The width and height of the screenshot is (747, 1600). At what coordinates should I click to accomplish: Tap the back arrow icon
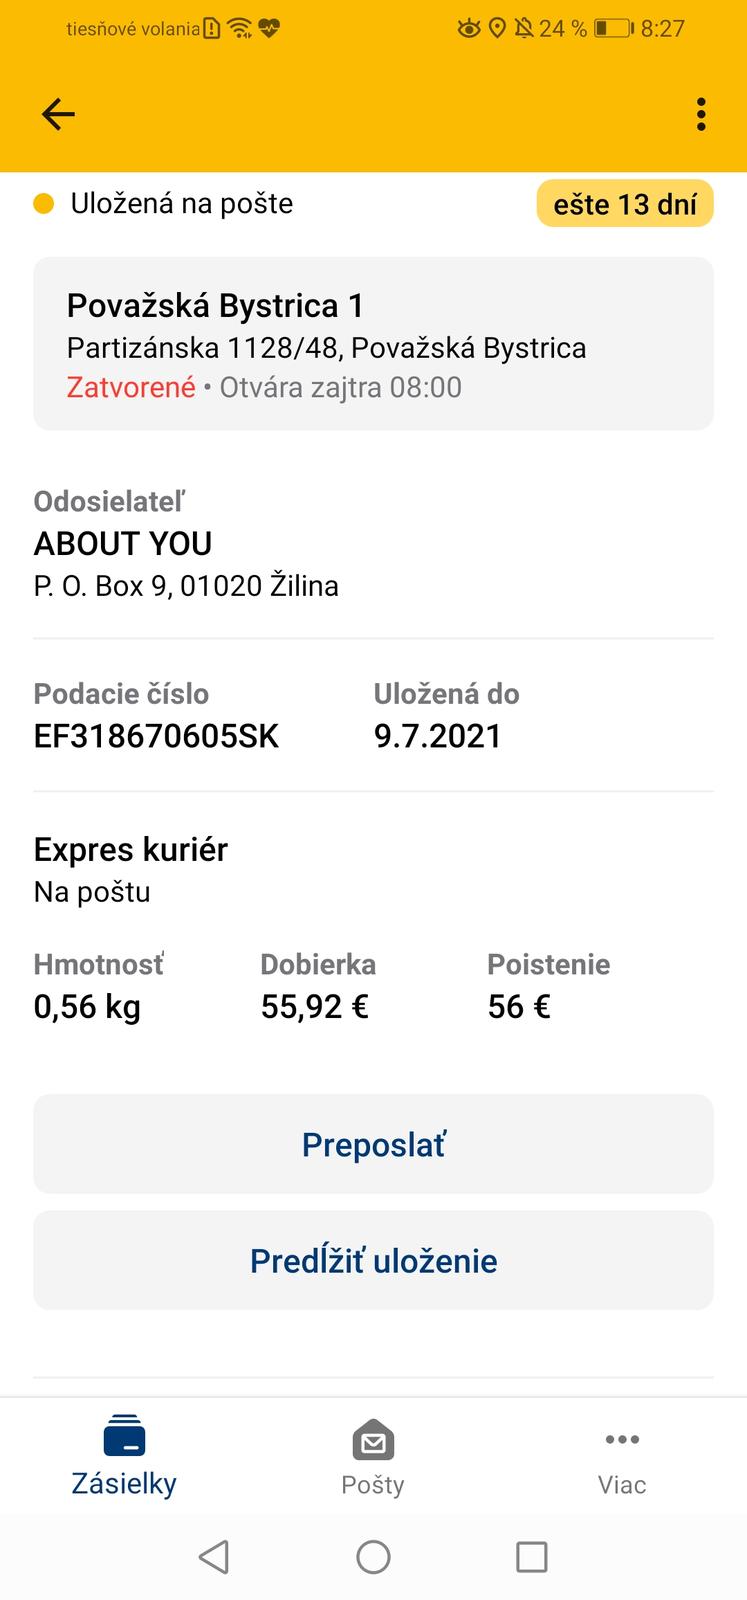coord(58,115)
